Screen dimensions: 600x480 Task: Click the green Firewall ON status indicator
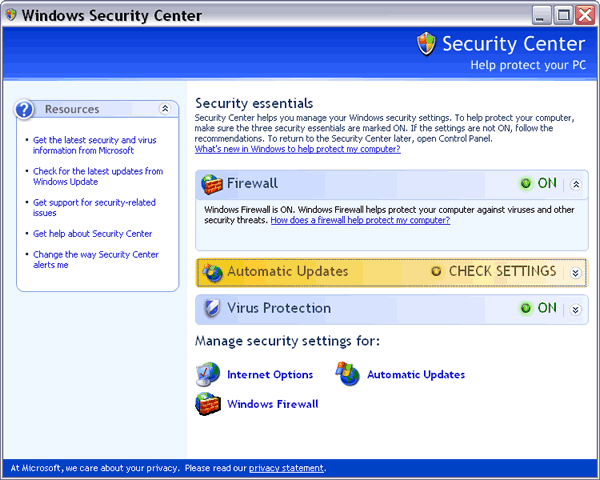coord(526,184)
